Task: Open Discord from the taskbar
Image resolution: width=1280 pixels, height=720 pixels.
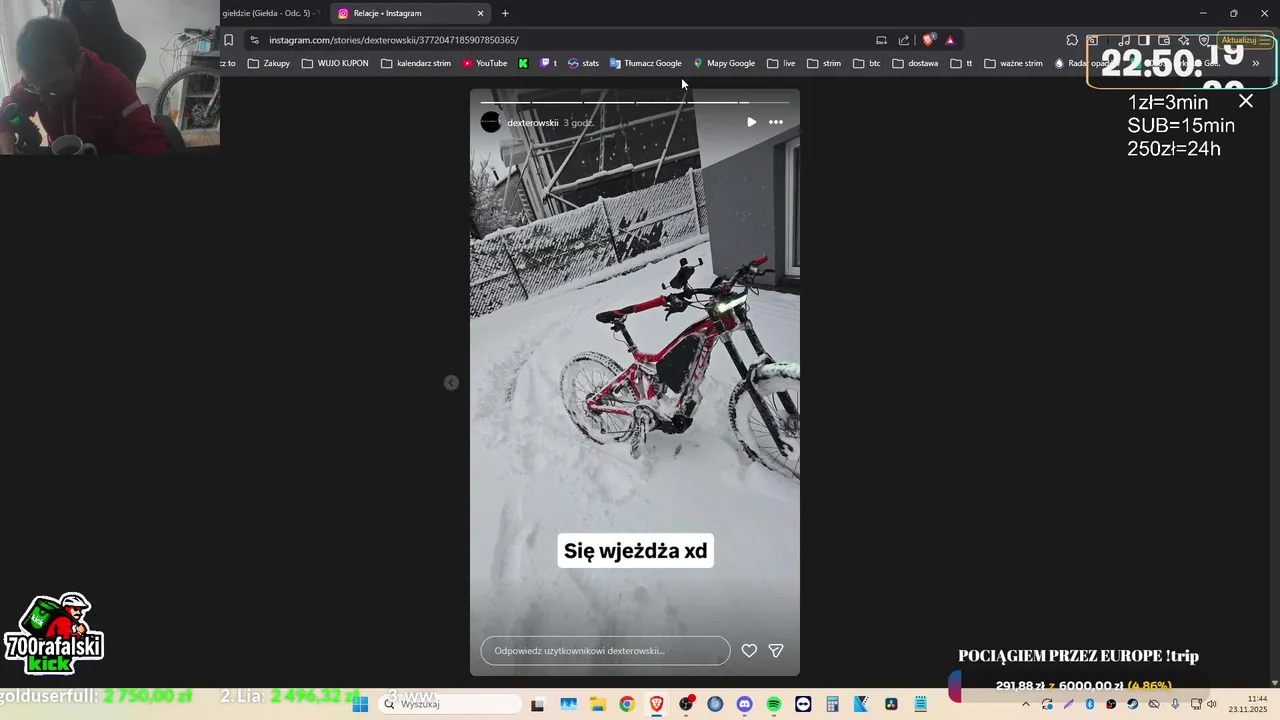Action: pyautogui.click(x=744, y=704)
